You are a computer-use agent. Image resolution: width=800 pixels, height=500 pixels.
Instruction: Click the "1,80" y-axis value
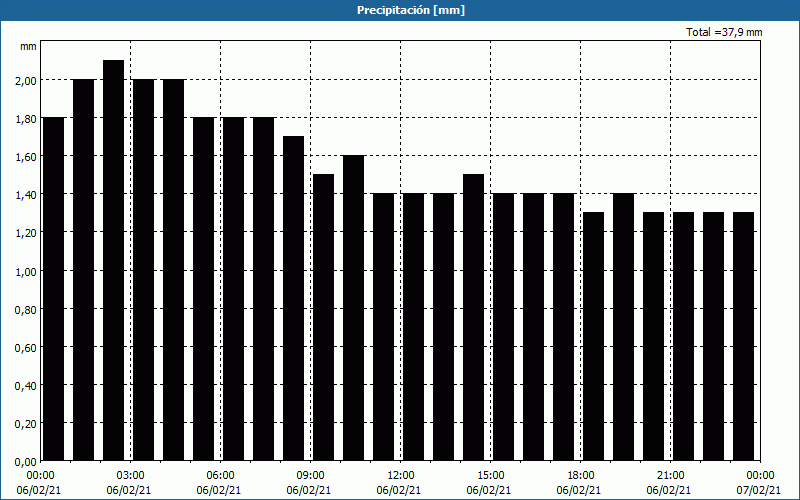pyautogui.click(x=26, y=118)
